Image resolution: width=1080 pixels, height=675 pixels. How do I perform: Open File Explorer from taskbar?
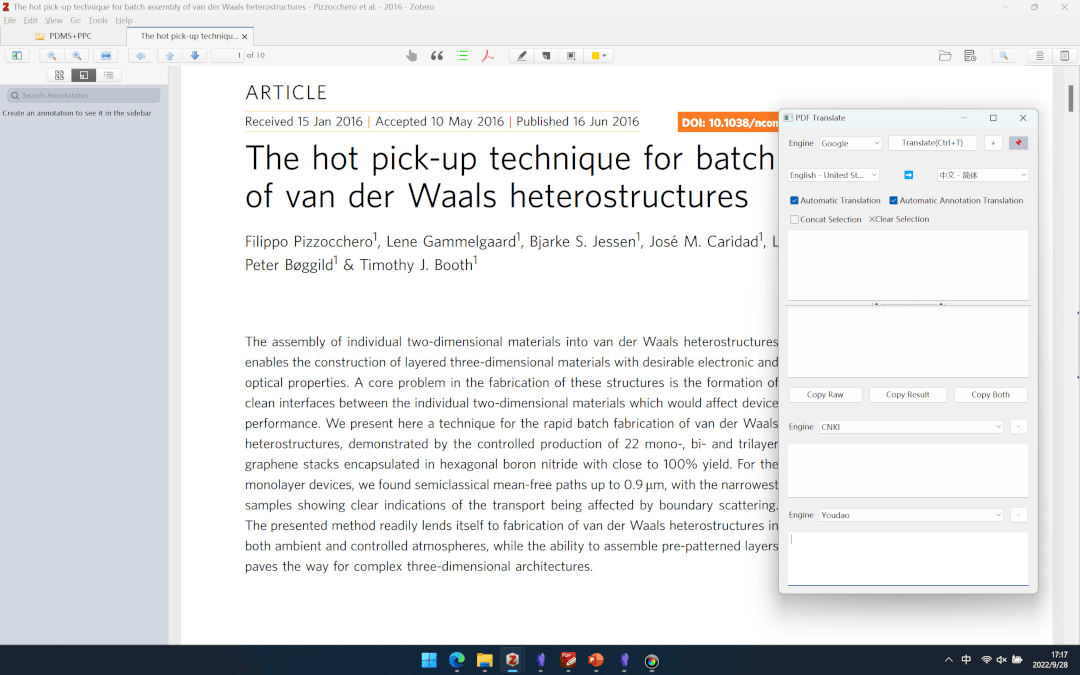tap(484, 661)
